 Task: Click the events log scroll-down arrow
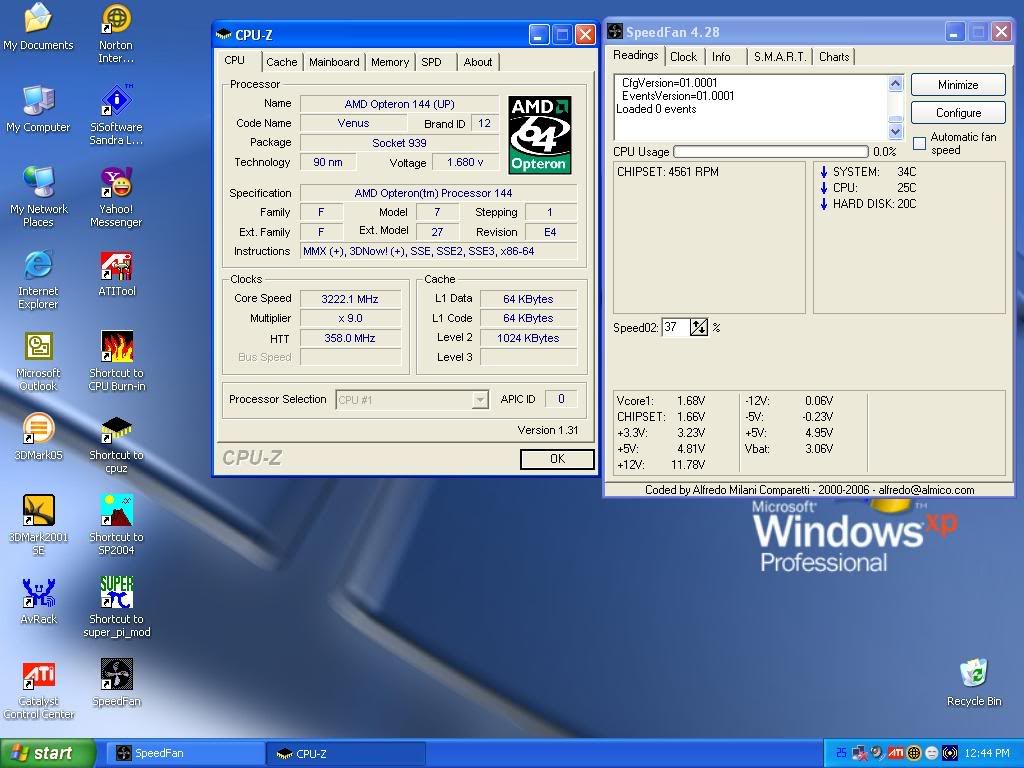point(897,130)
